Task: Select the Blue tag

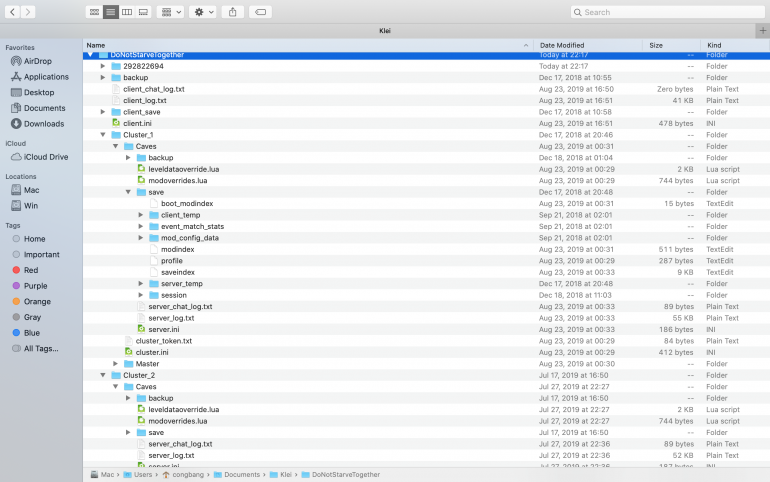Action: pyautogui.click(x=31, y=333)
